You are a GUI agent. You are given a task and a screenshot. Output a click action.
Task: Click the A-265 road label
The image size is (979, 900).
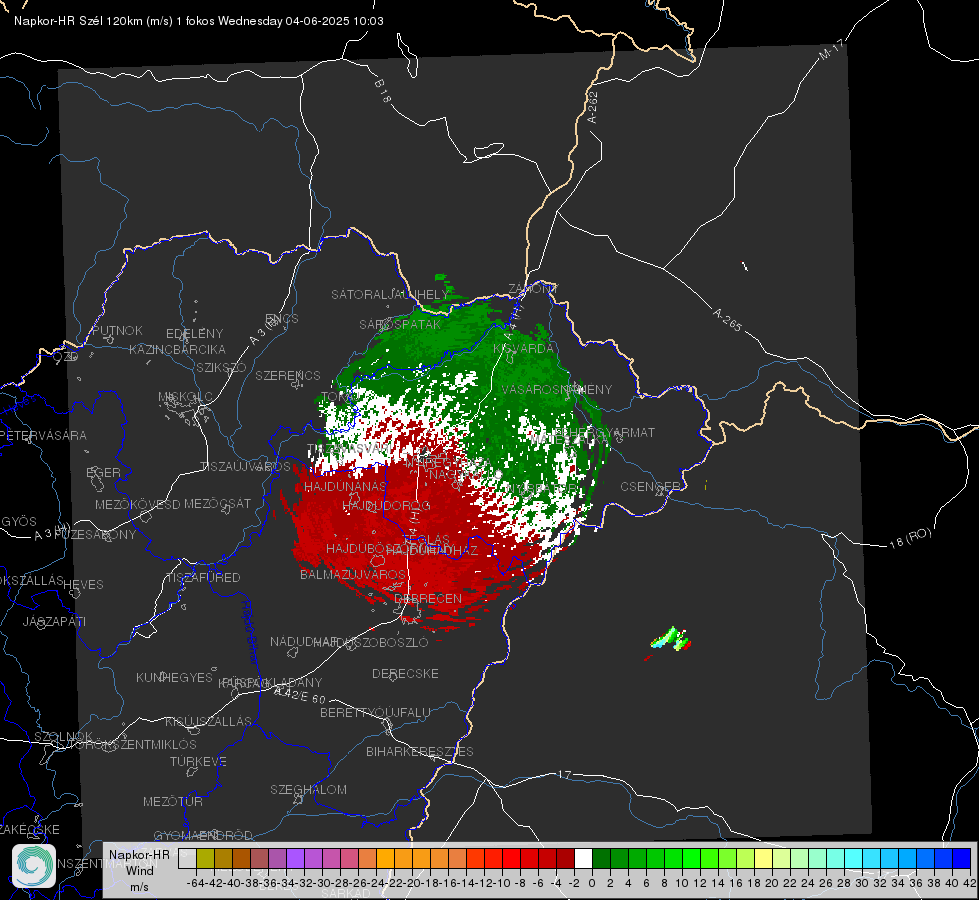[727, 320]
